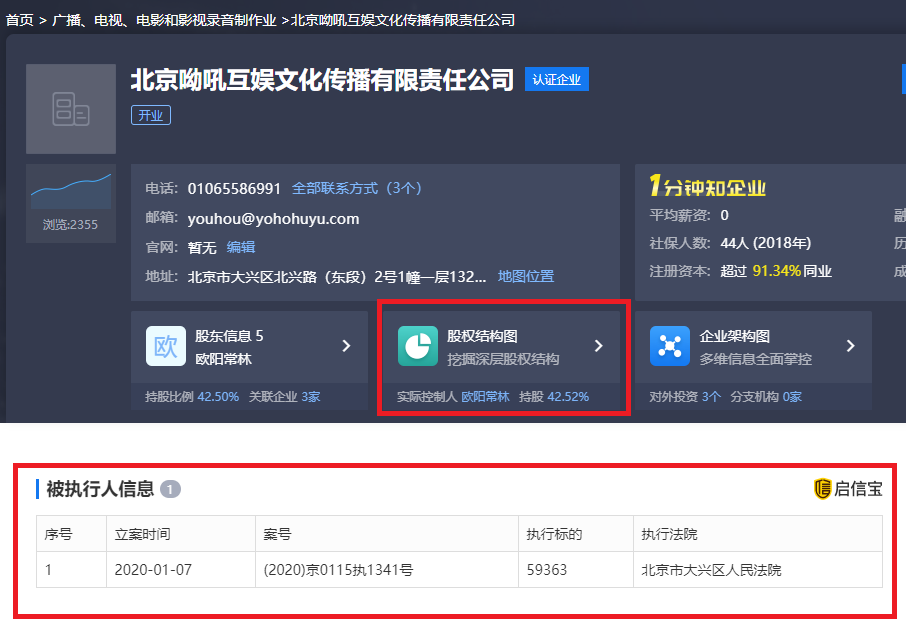Click the 欧 shareholder avatar icon
This screenshot has height=640, width=906.
click(x=166, y=346)
